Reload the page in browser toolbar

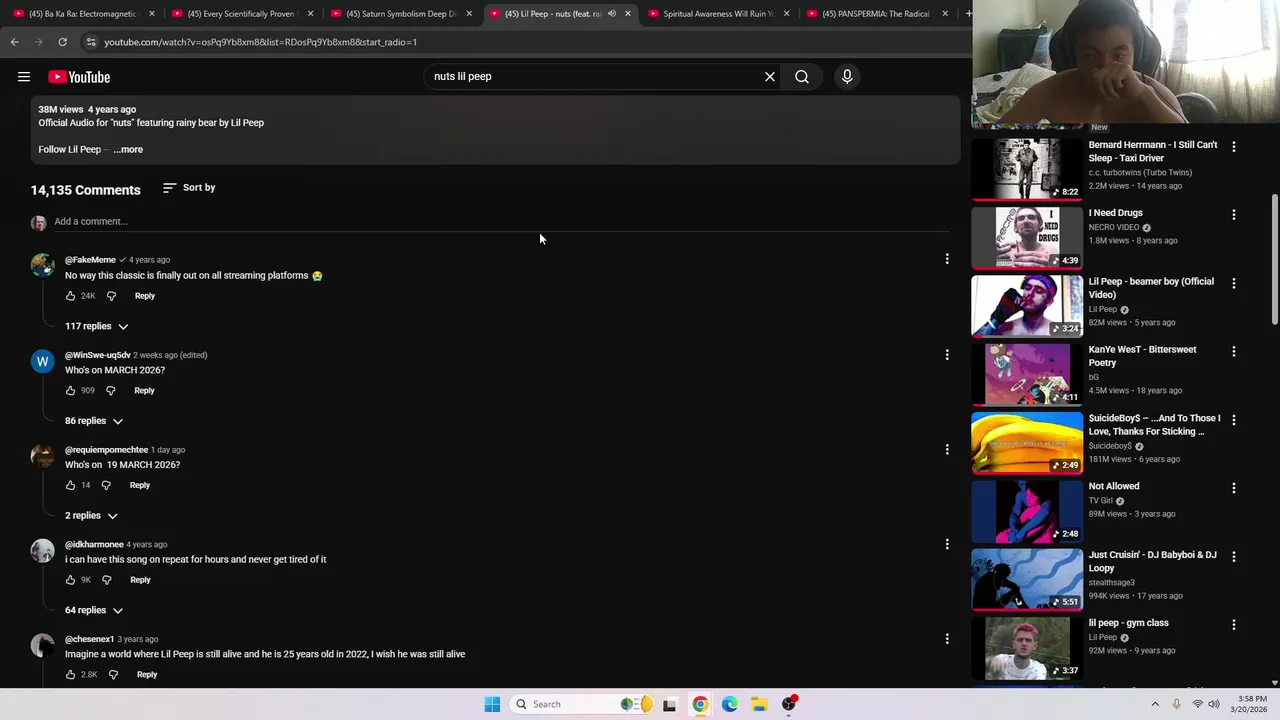(x=62, y=42)
